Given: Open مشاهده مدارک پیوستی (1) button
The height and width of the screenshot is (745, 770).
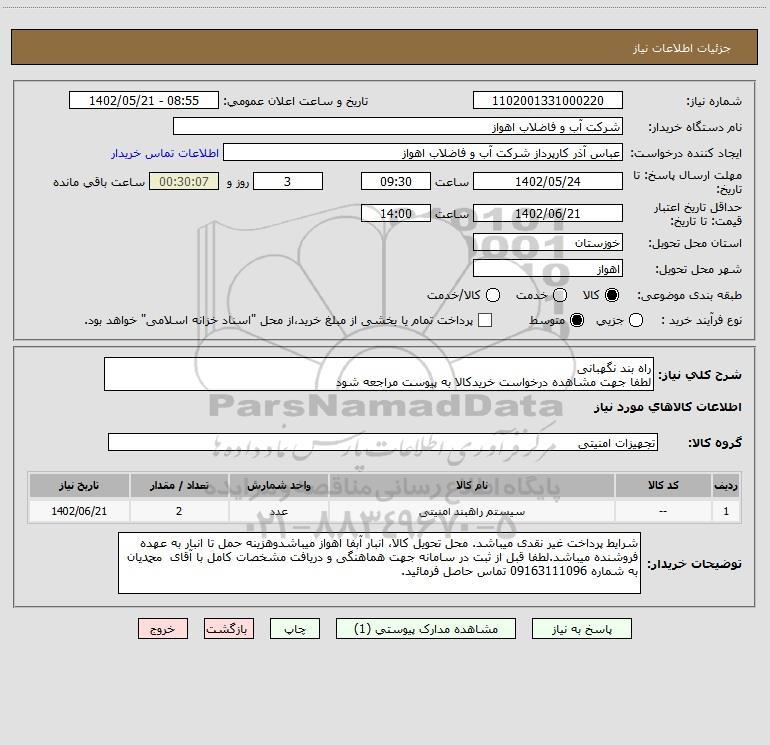Looking at the screenshot, I should 426,629.
